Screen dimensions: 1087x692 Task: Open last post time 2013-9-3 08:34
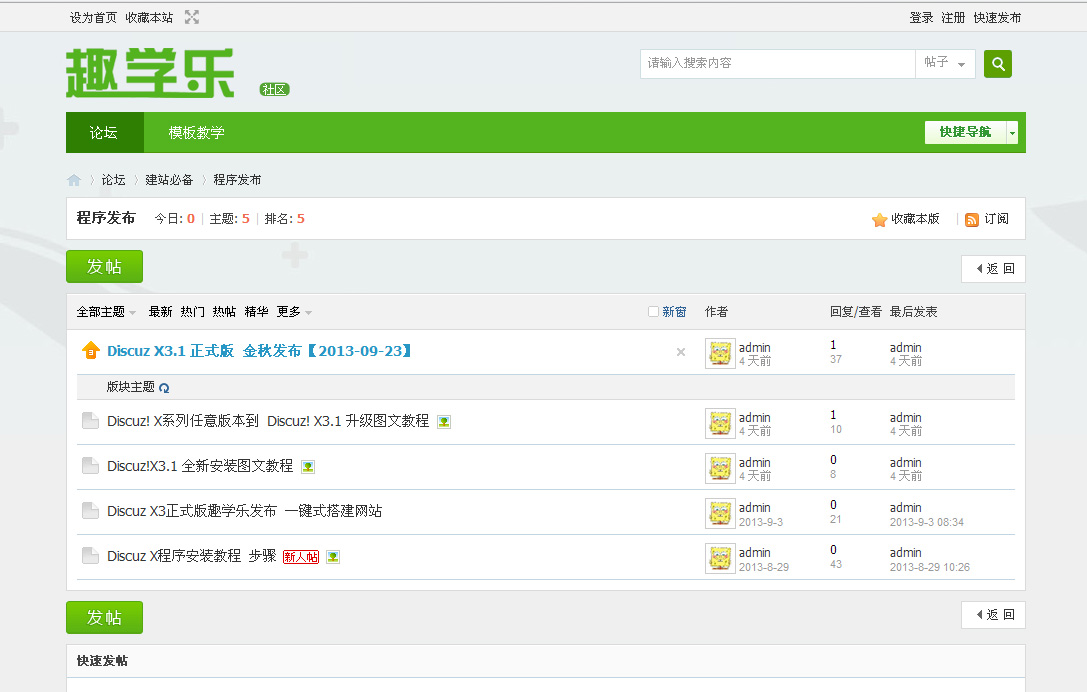click(927, 522)
